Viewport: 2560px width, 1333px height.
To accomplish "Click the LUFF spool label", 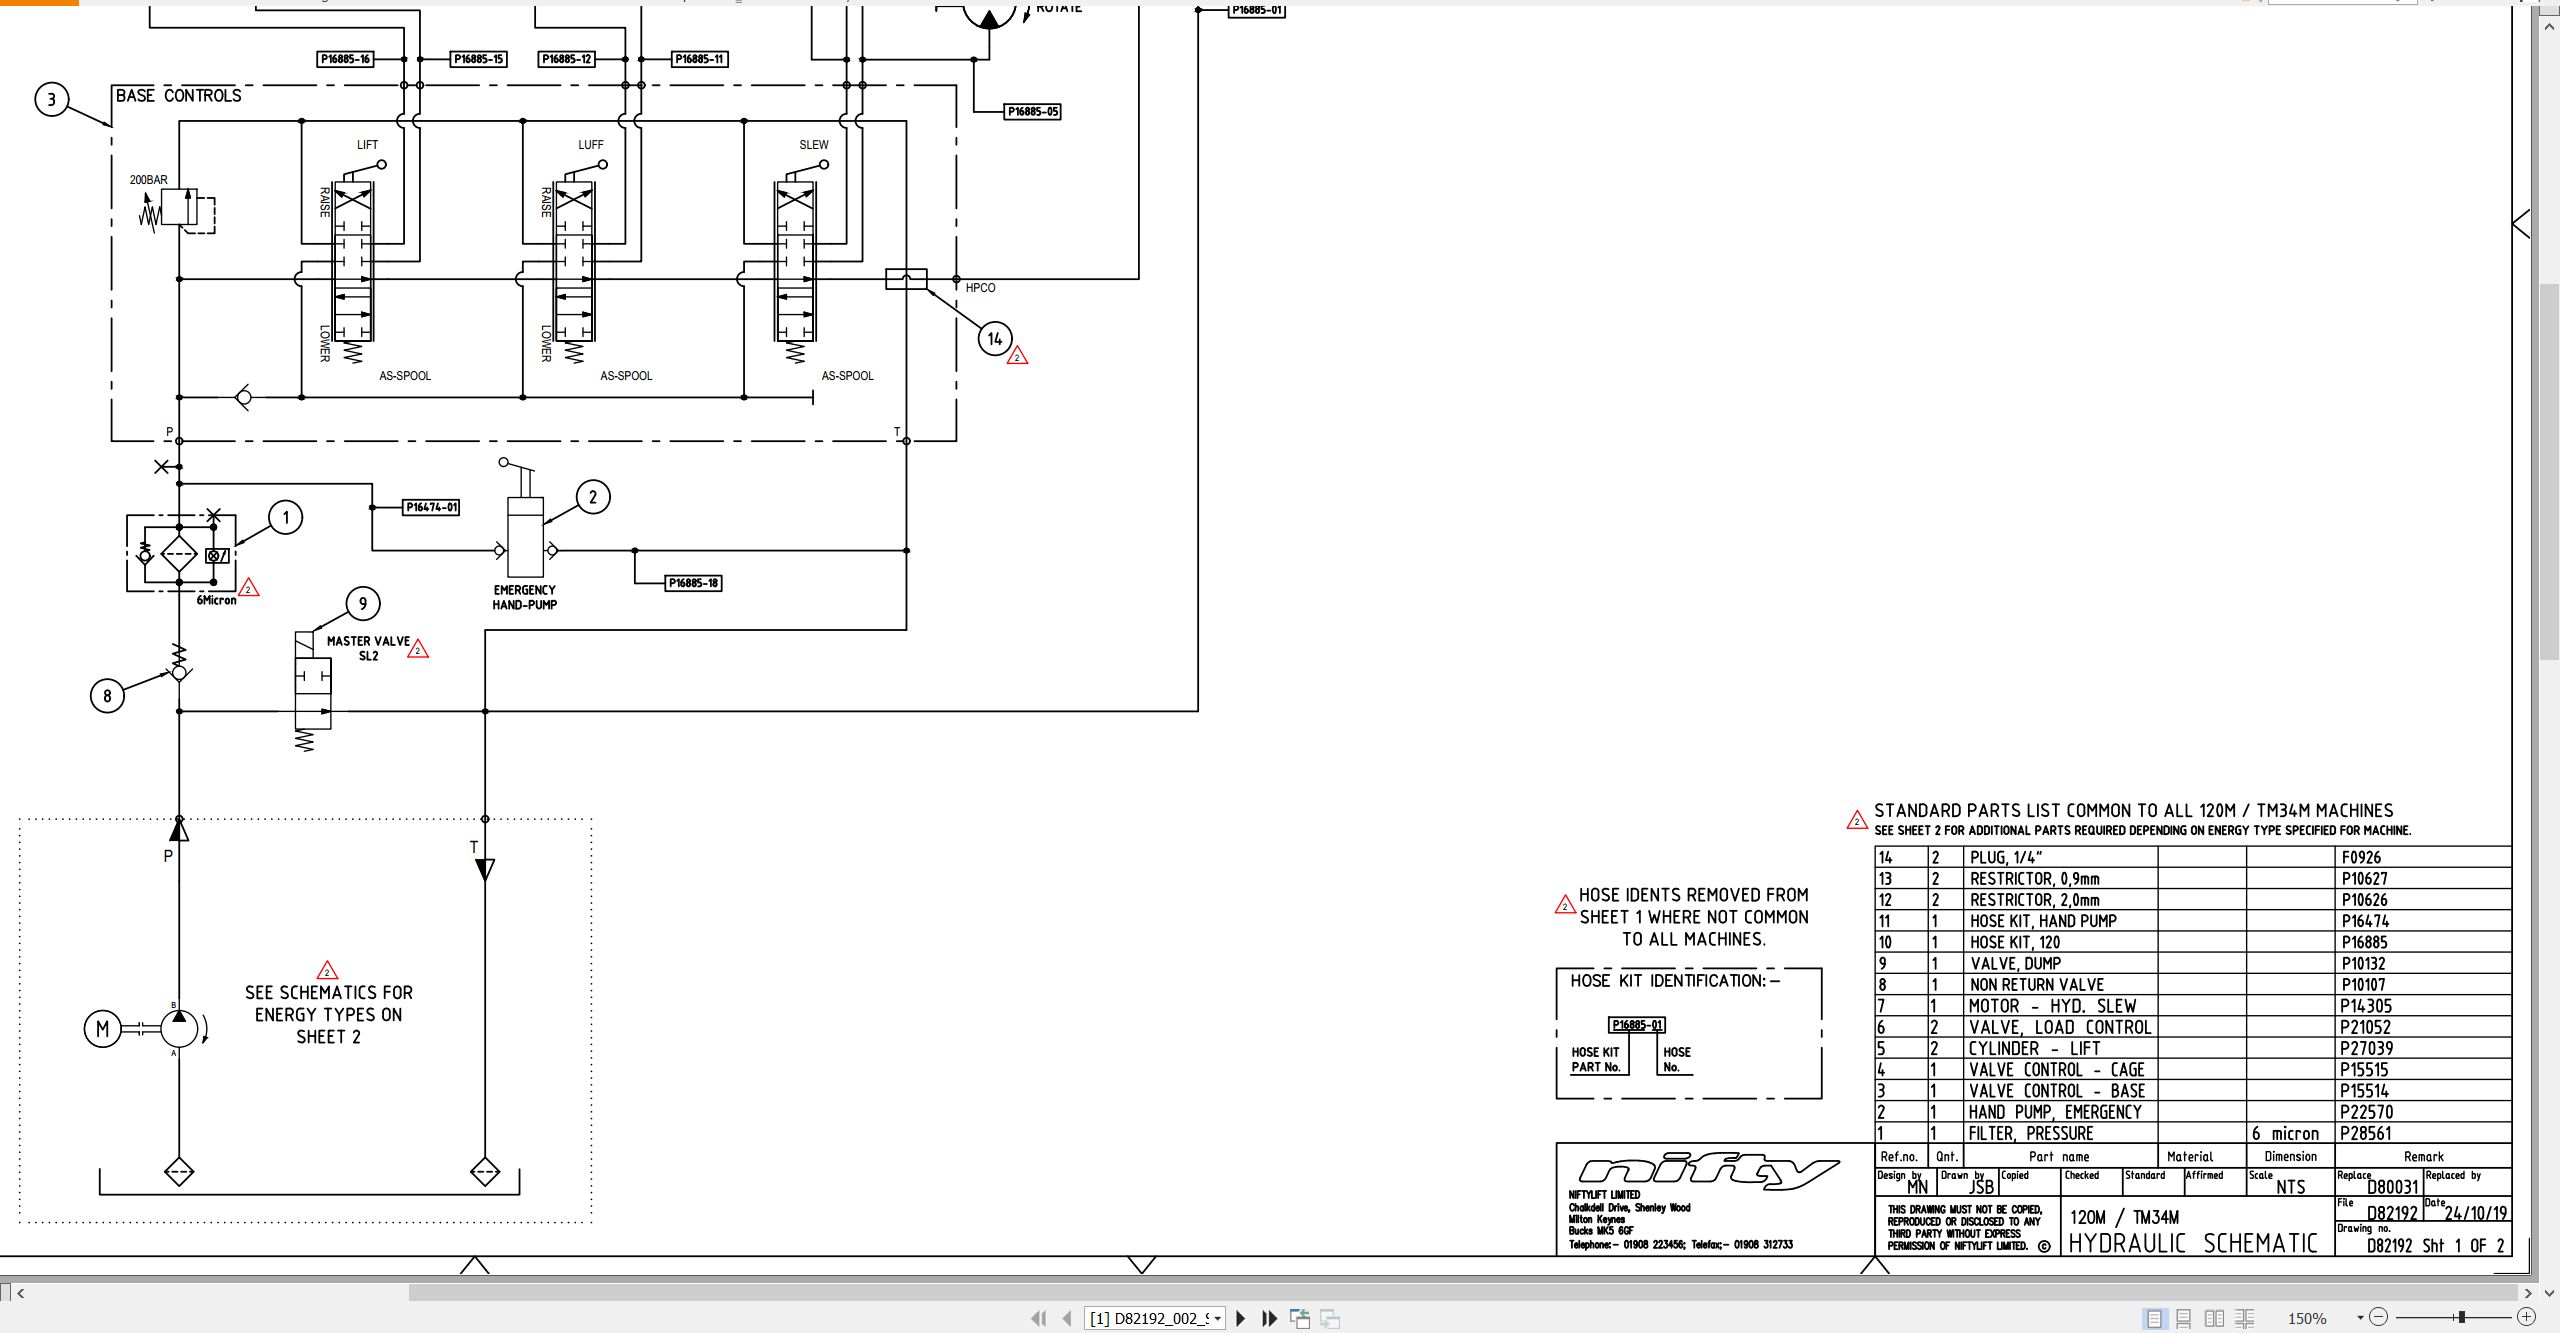I will pos(591,145).
